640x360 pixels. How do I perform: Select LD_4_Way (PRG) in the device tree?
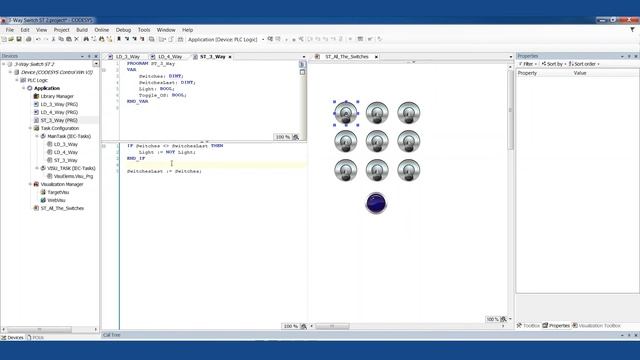coord(56,112)
